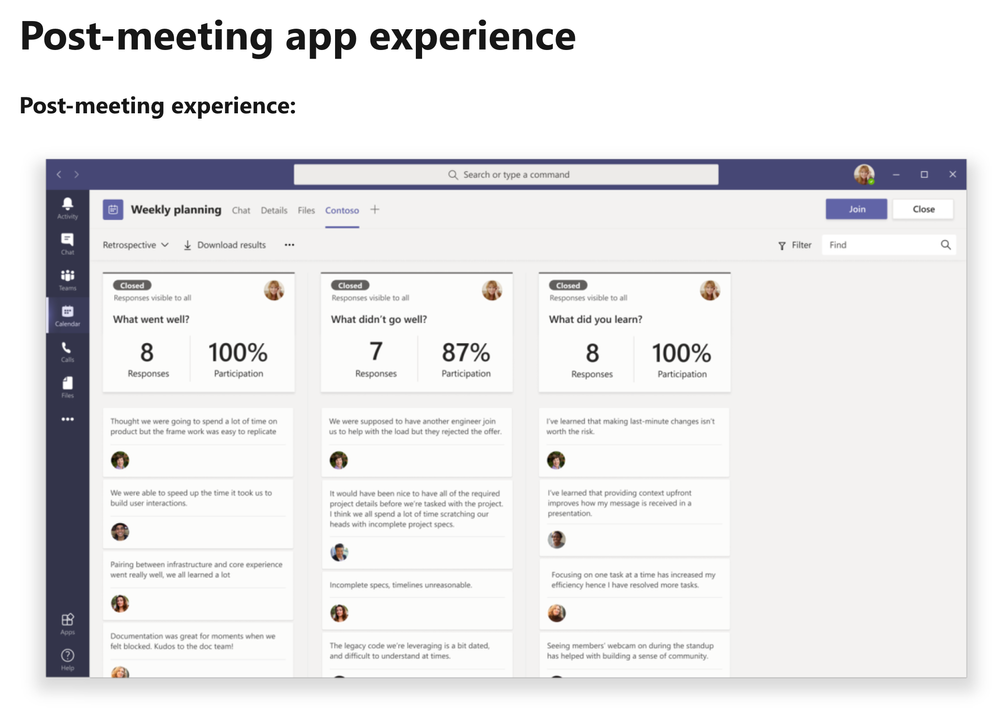Click avatar under Incomplete specs, timelines response
This screenshot has width=999, height=716.
[339, 613]
